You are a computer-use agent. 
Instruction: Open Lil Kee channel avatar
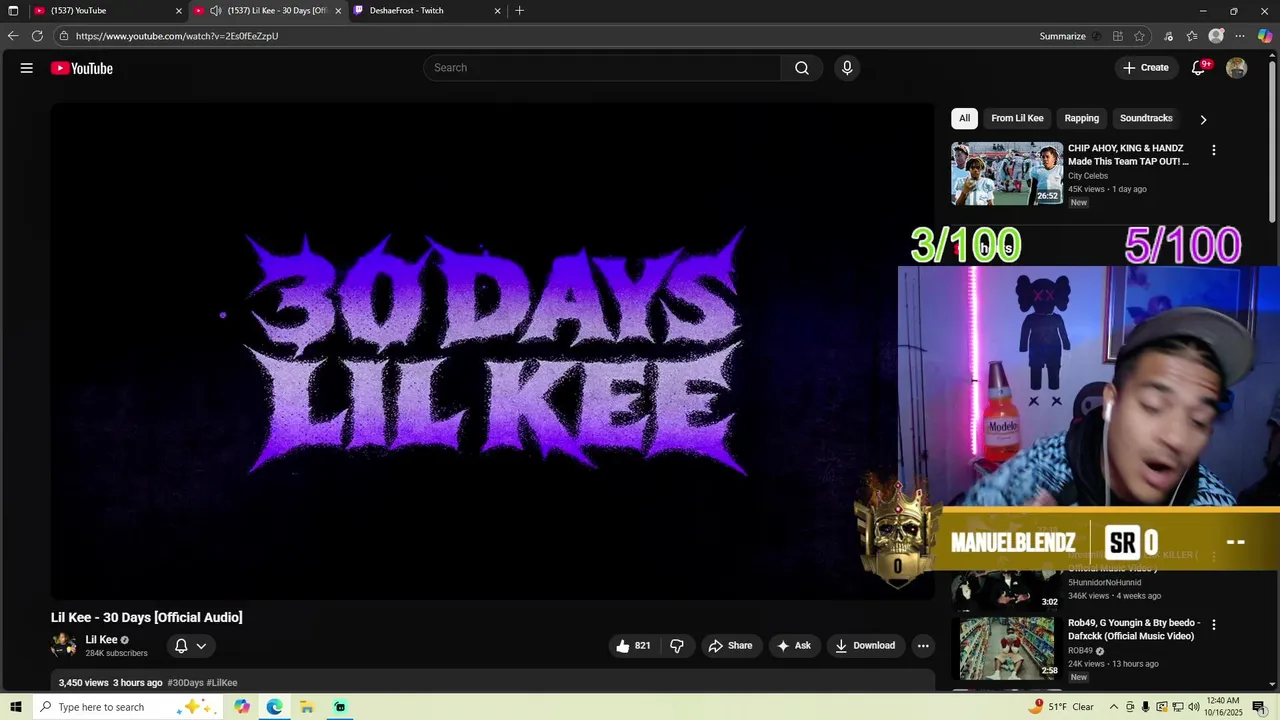64,646
